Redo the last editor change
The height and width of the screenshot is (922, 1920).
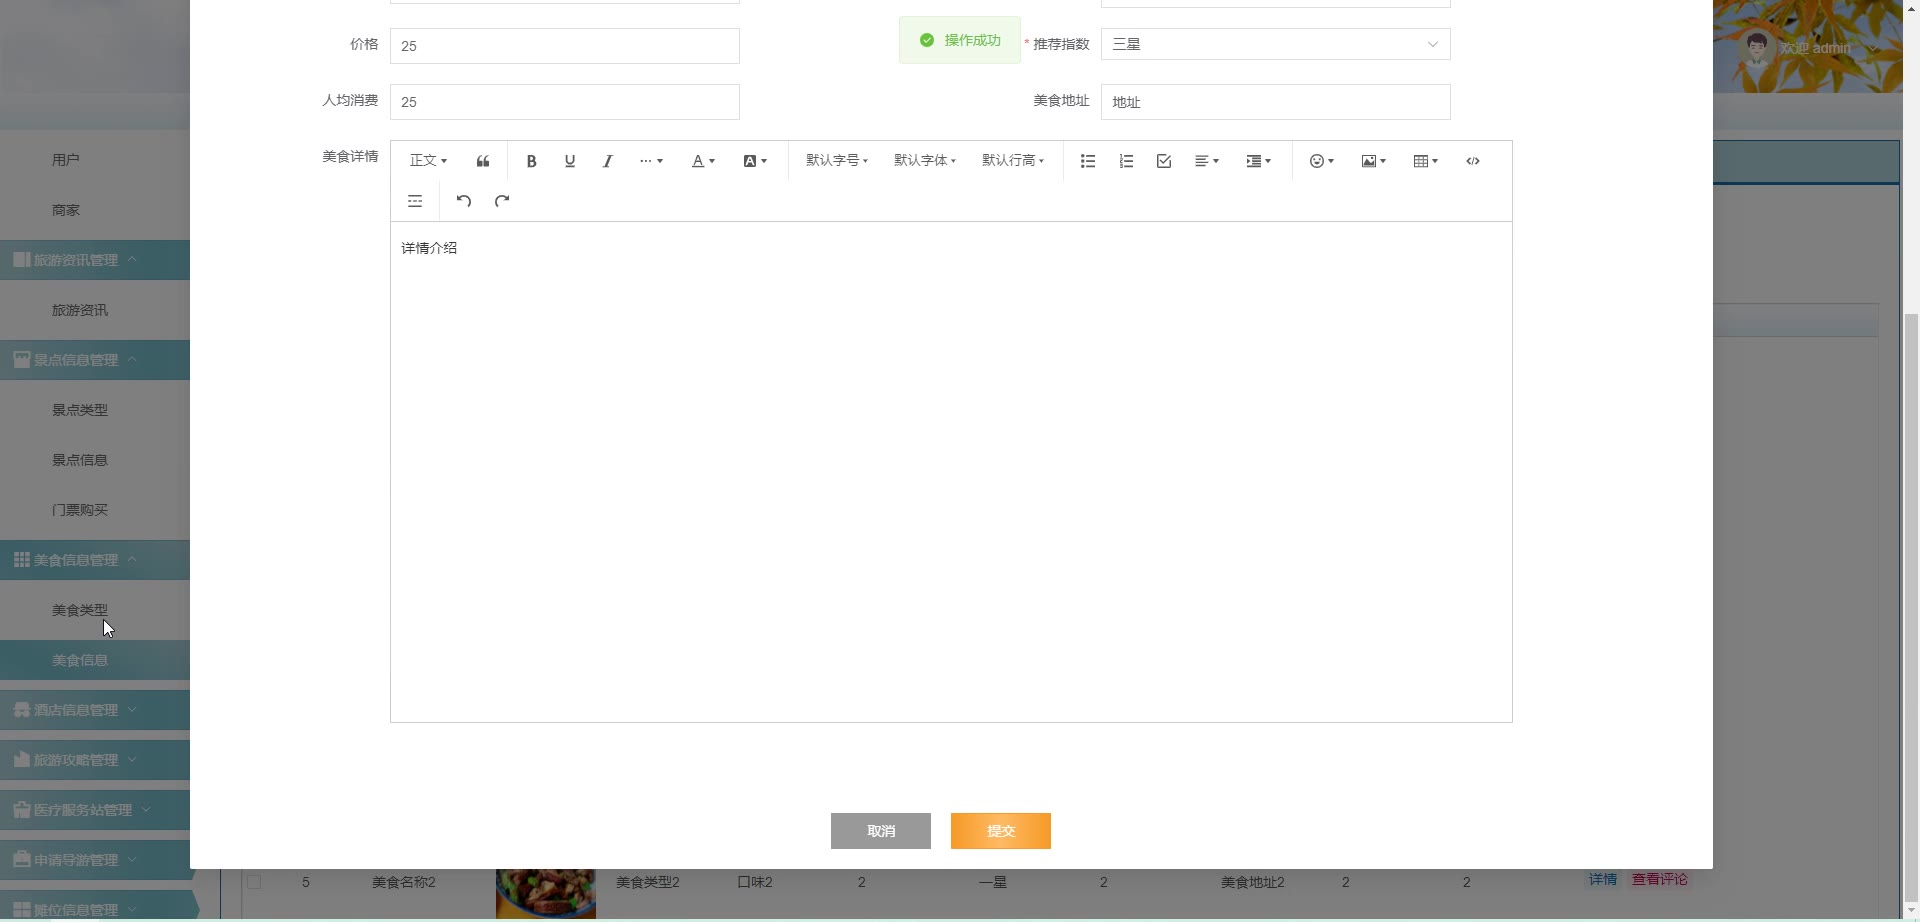(x=502, y=201)
